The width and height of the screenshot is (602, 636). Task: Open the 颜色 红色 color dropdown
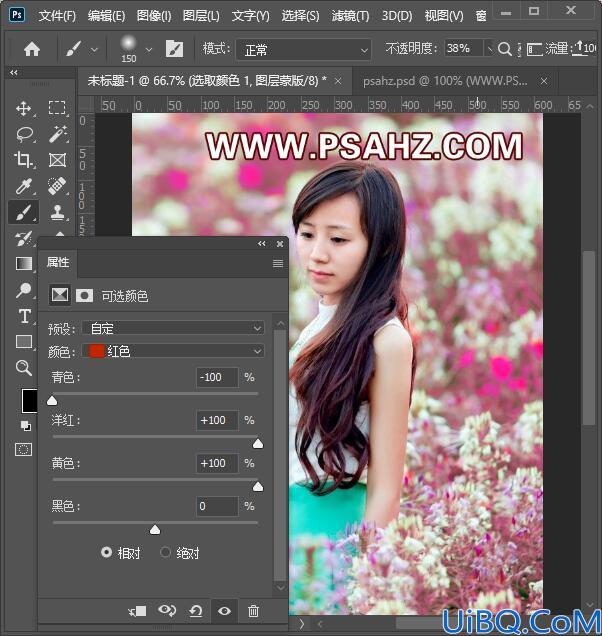173,351
